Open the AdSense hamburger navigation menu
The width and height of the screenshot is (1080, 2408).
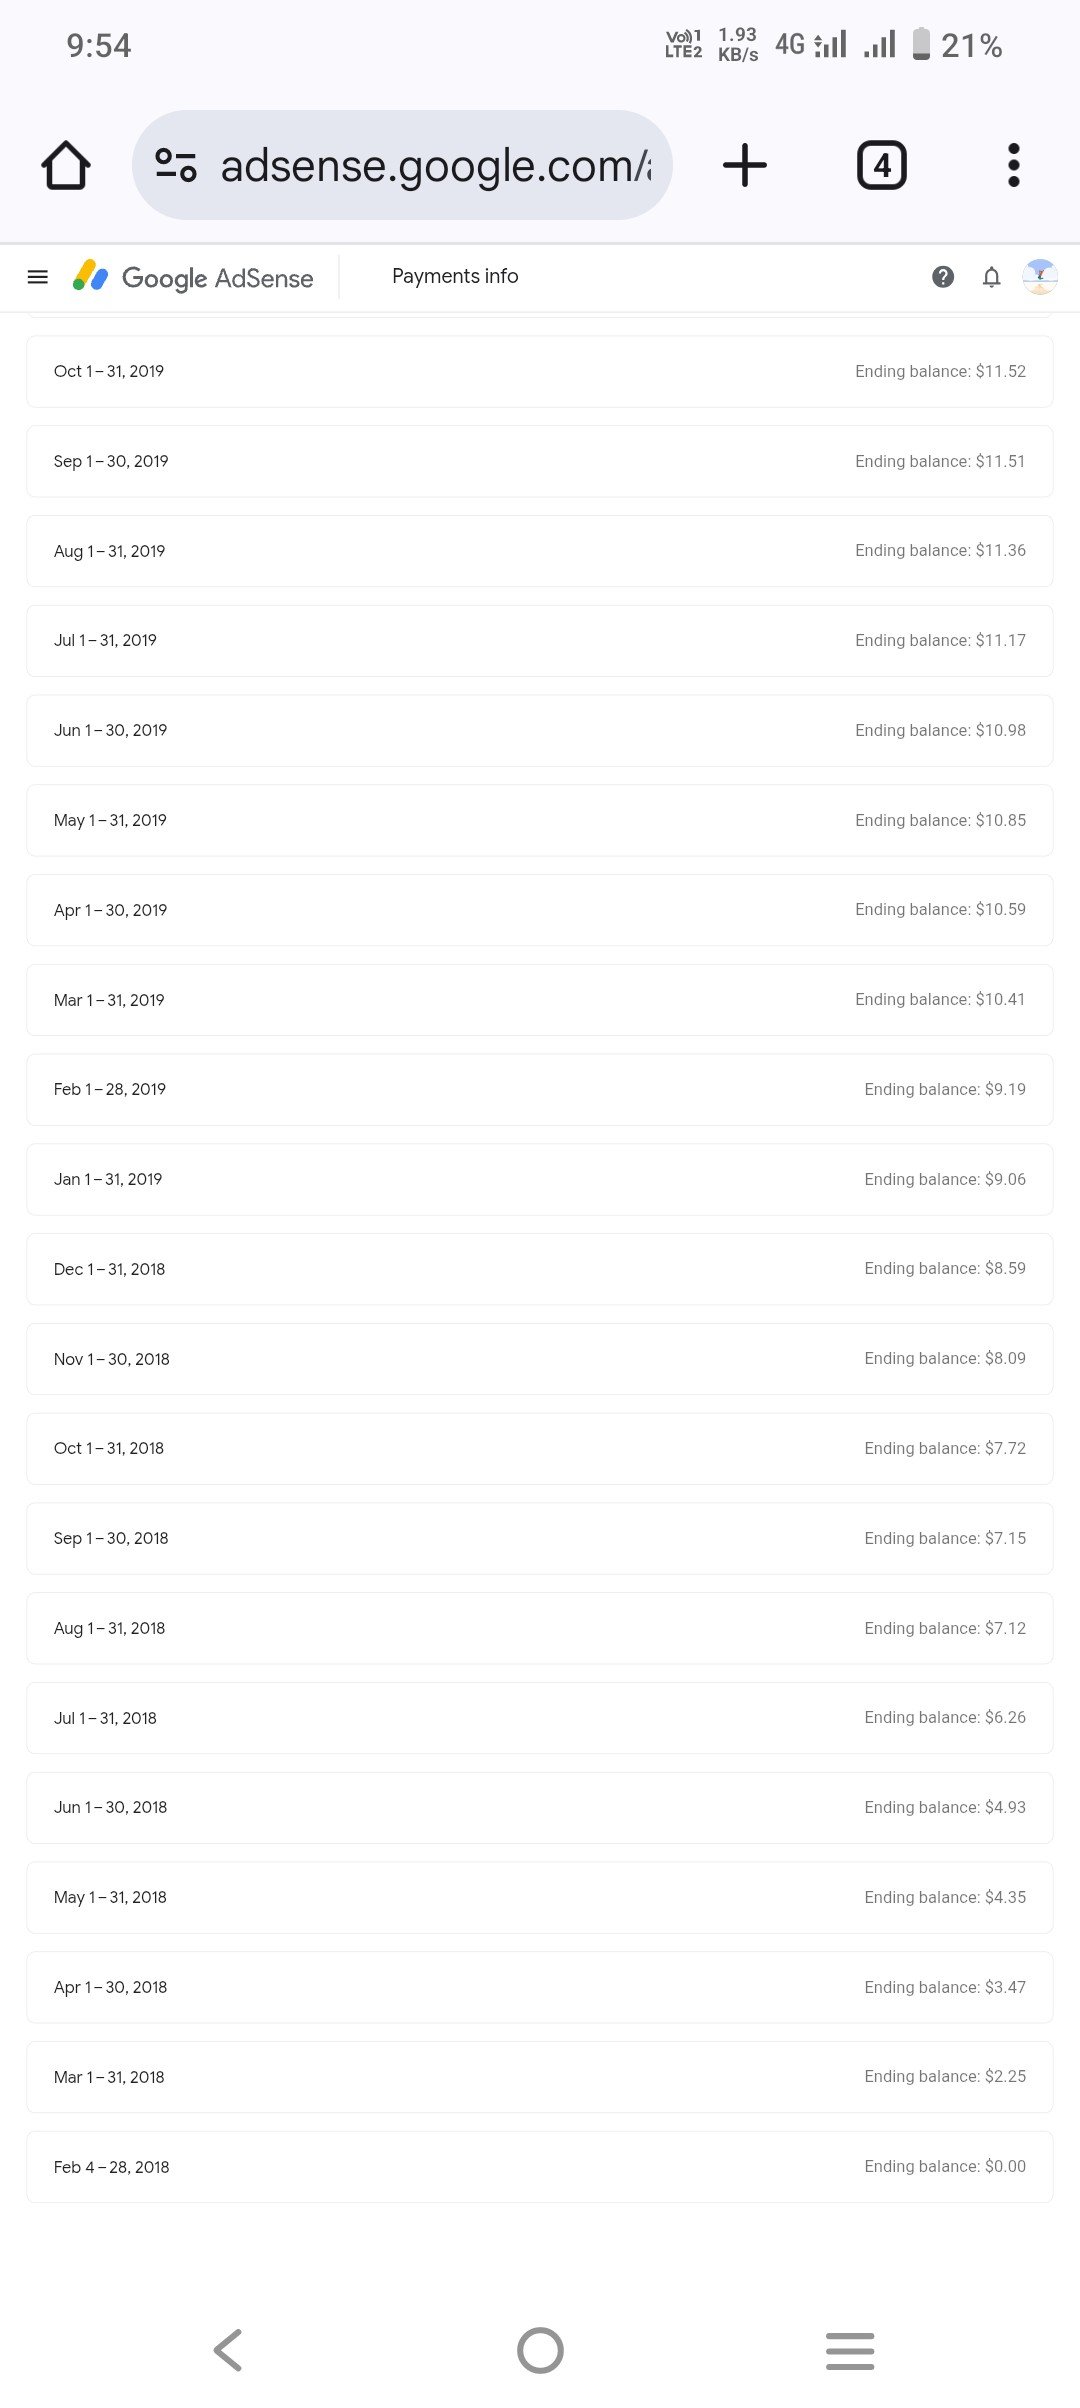pos(38,277)
